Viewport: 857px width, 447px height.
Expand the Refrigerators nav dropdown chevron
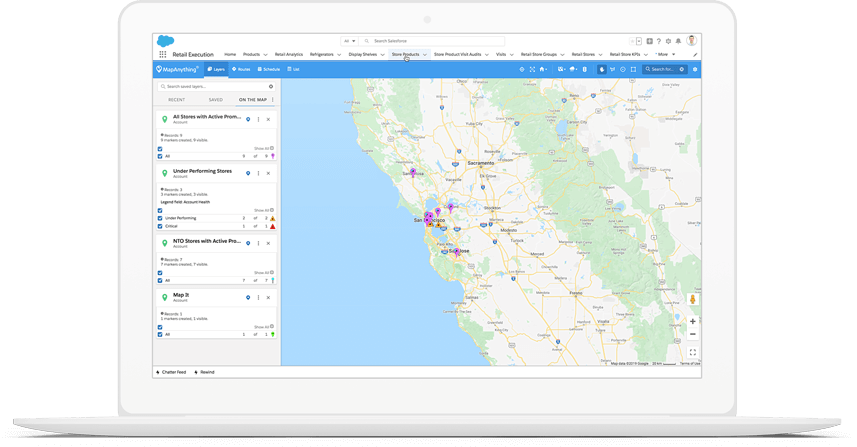(339, 55)
